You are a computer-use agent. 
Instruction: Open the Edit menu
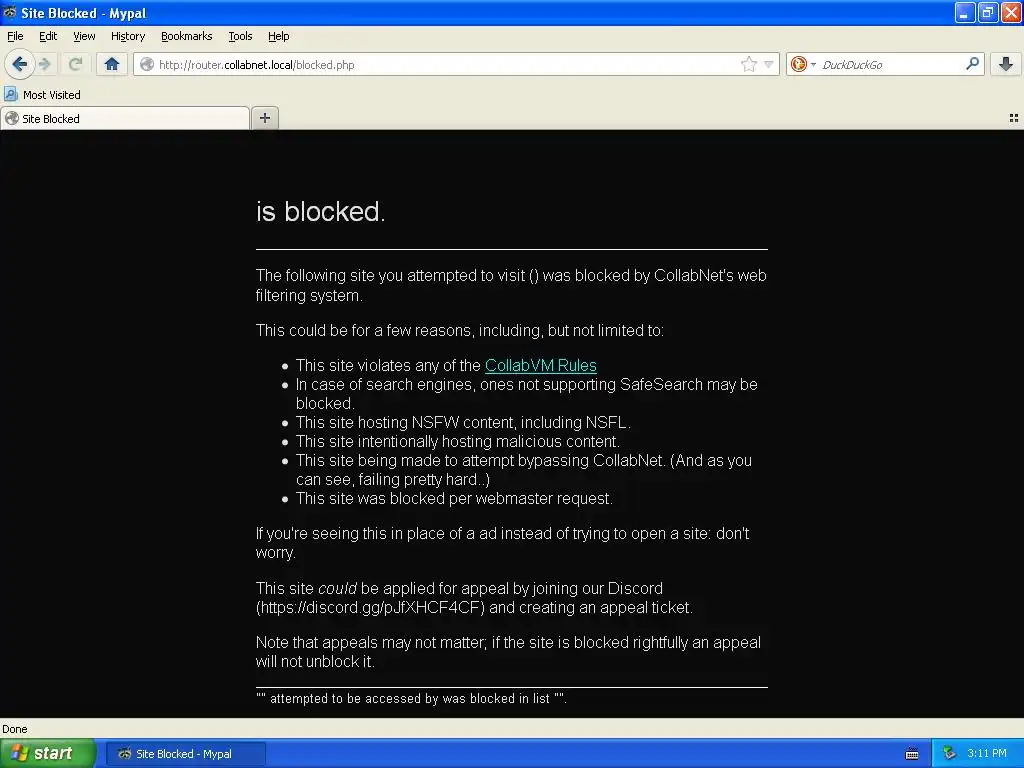pyautogui.click(x=48, y=36)
